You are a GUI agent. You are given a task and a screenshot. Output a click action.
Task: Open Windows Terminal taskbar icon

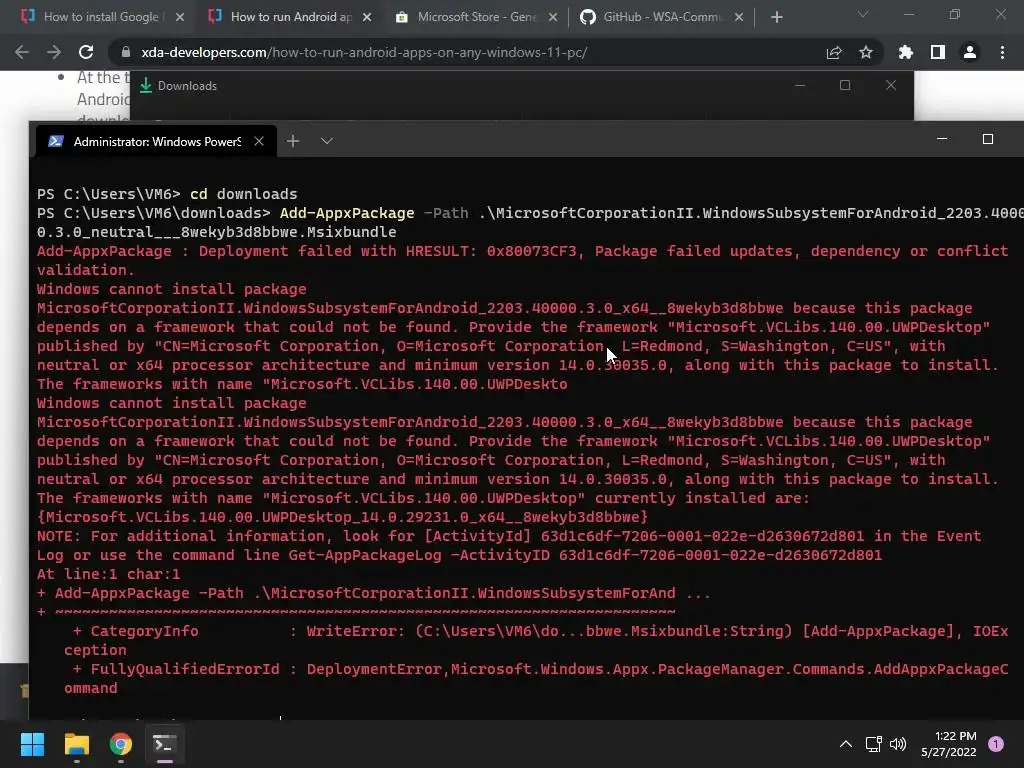(165, 744)
